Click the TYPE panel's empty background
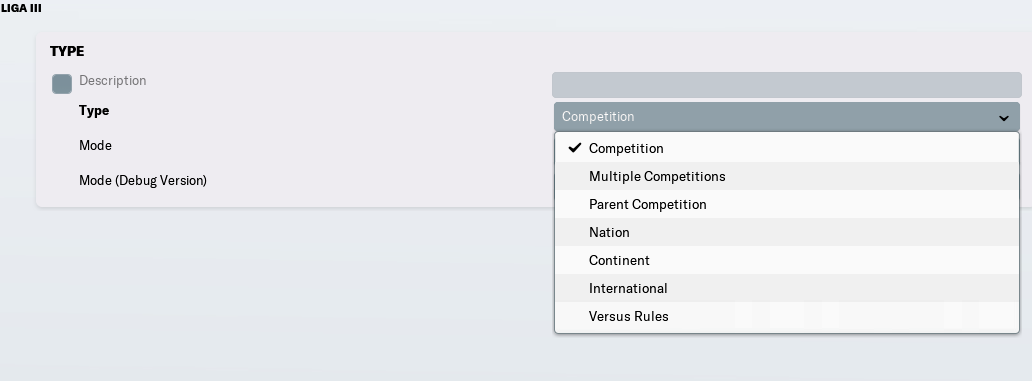This screenshot has width=1032, height=381. click(x=329, y=132)
